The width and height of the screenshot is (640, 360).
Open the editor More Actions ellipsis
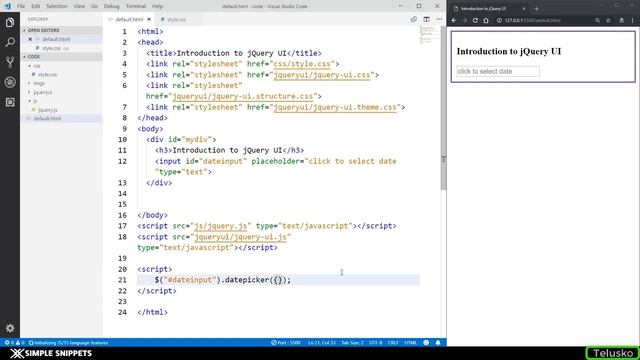[x=439, y=19]
